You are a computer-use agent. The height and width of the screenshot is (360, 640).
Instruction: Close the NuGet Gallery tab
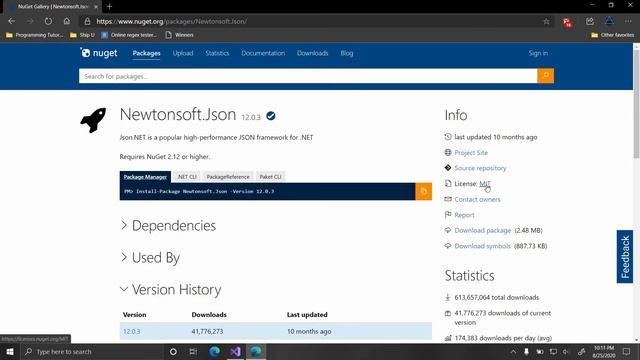click(96, 7)
